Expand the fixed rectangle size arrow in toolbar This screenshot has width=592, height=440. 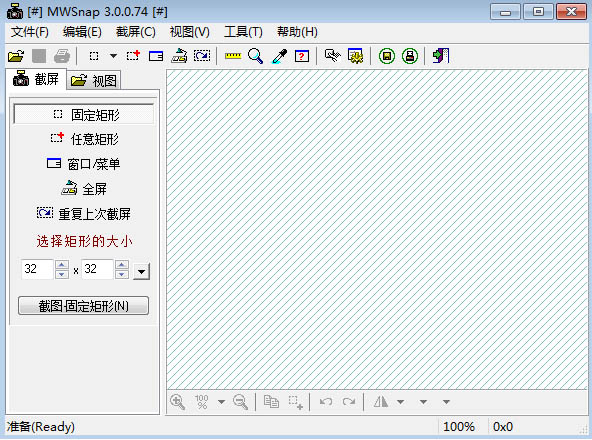(113, 56)
